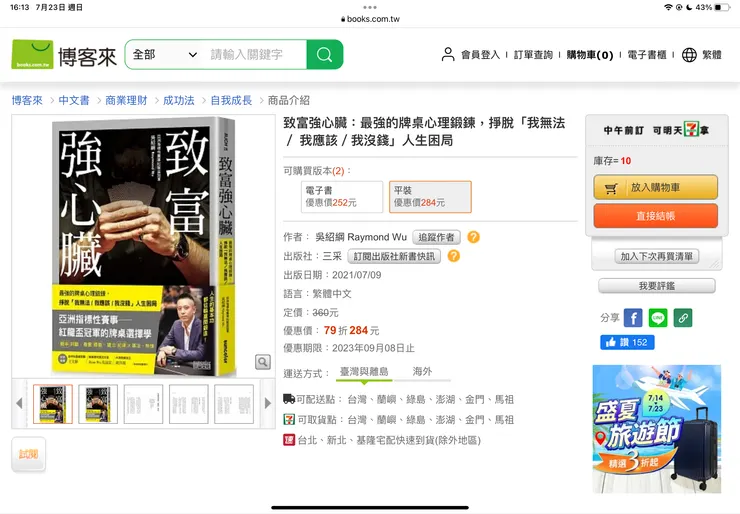Click the zoom magnifier on cover image
Viewport: 740px width, 514px height.
pos(263,362)
